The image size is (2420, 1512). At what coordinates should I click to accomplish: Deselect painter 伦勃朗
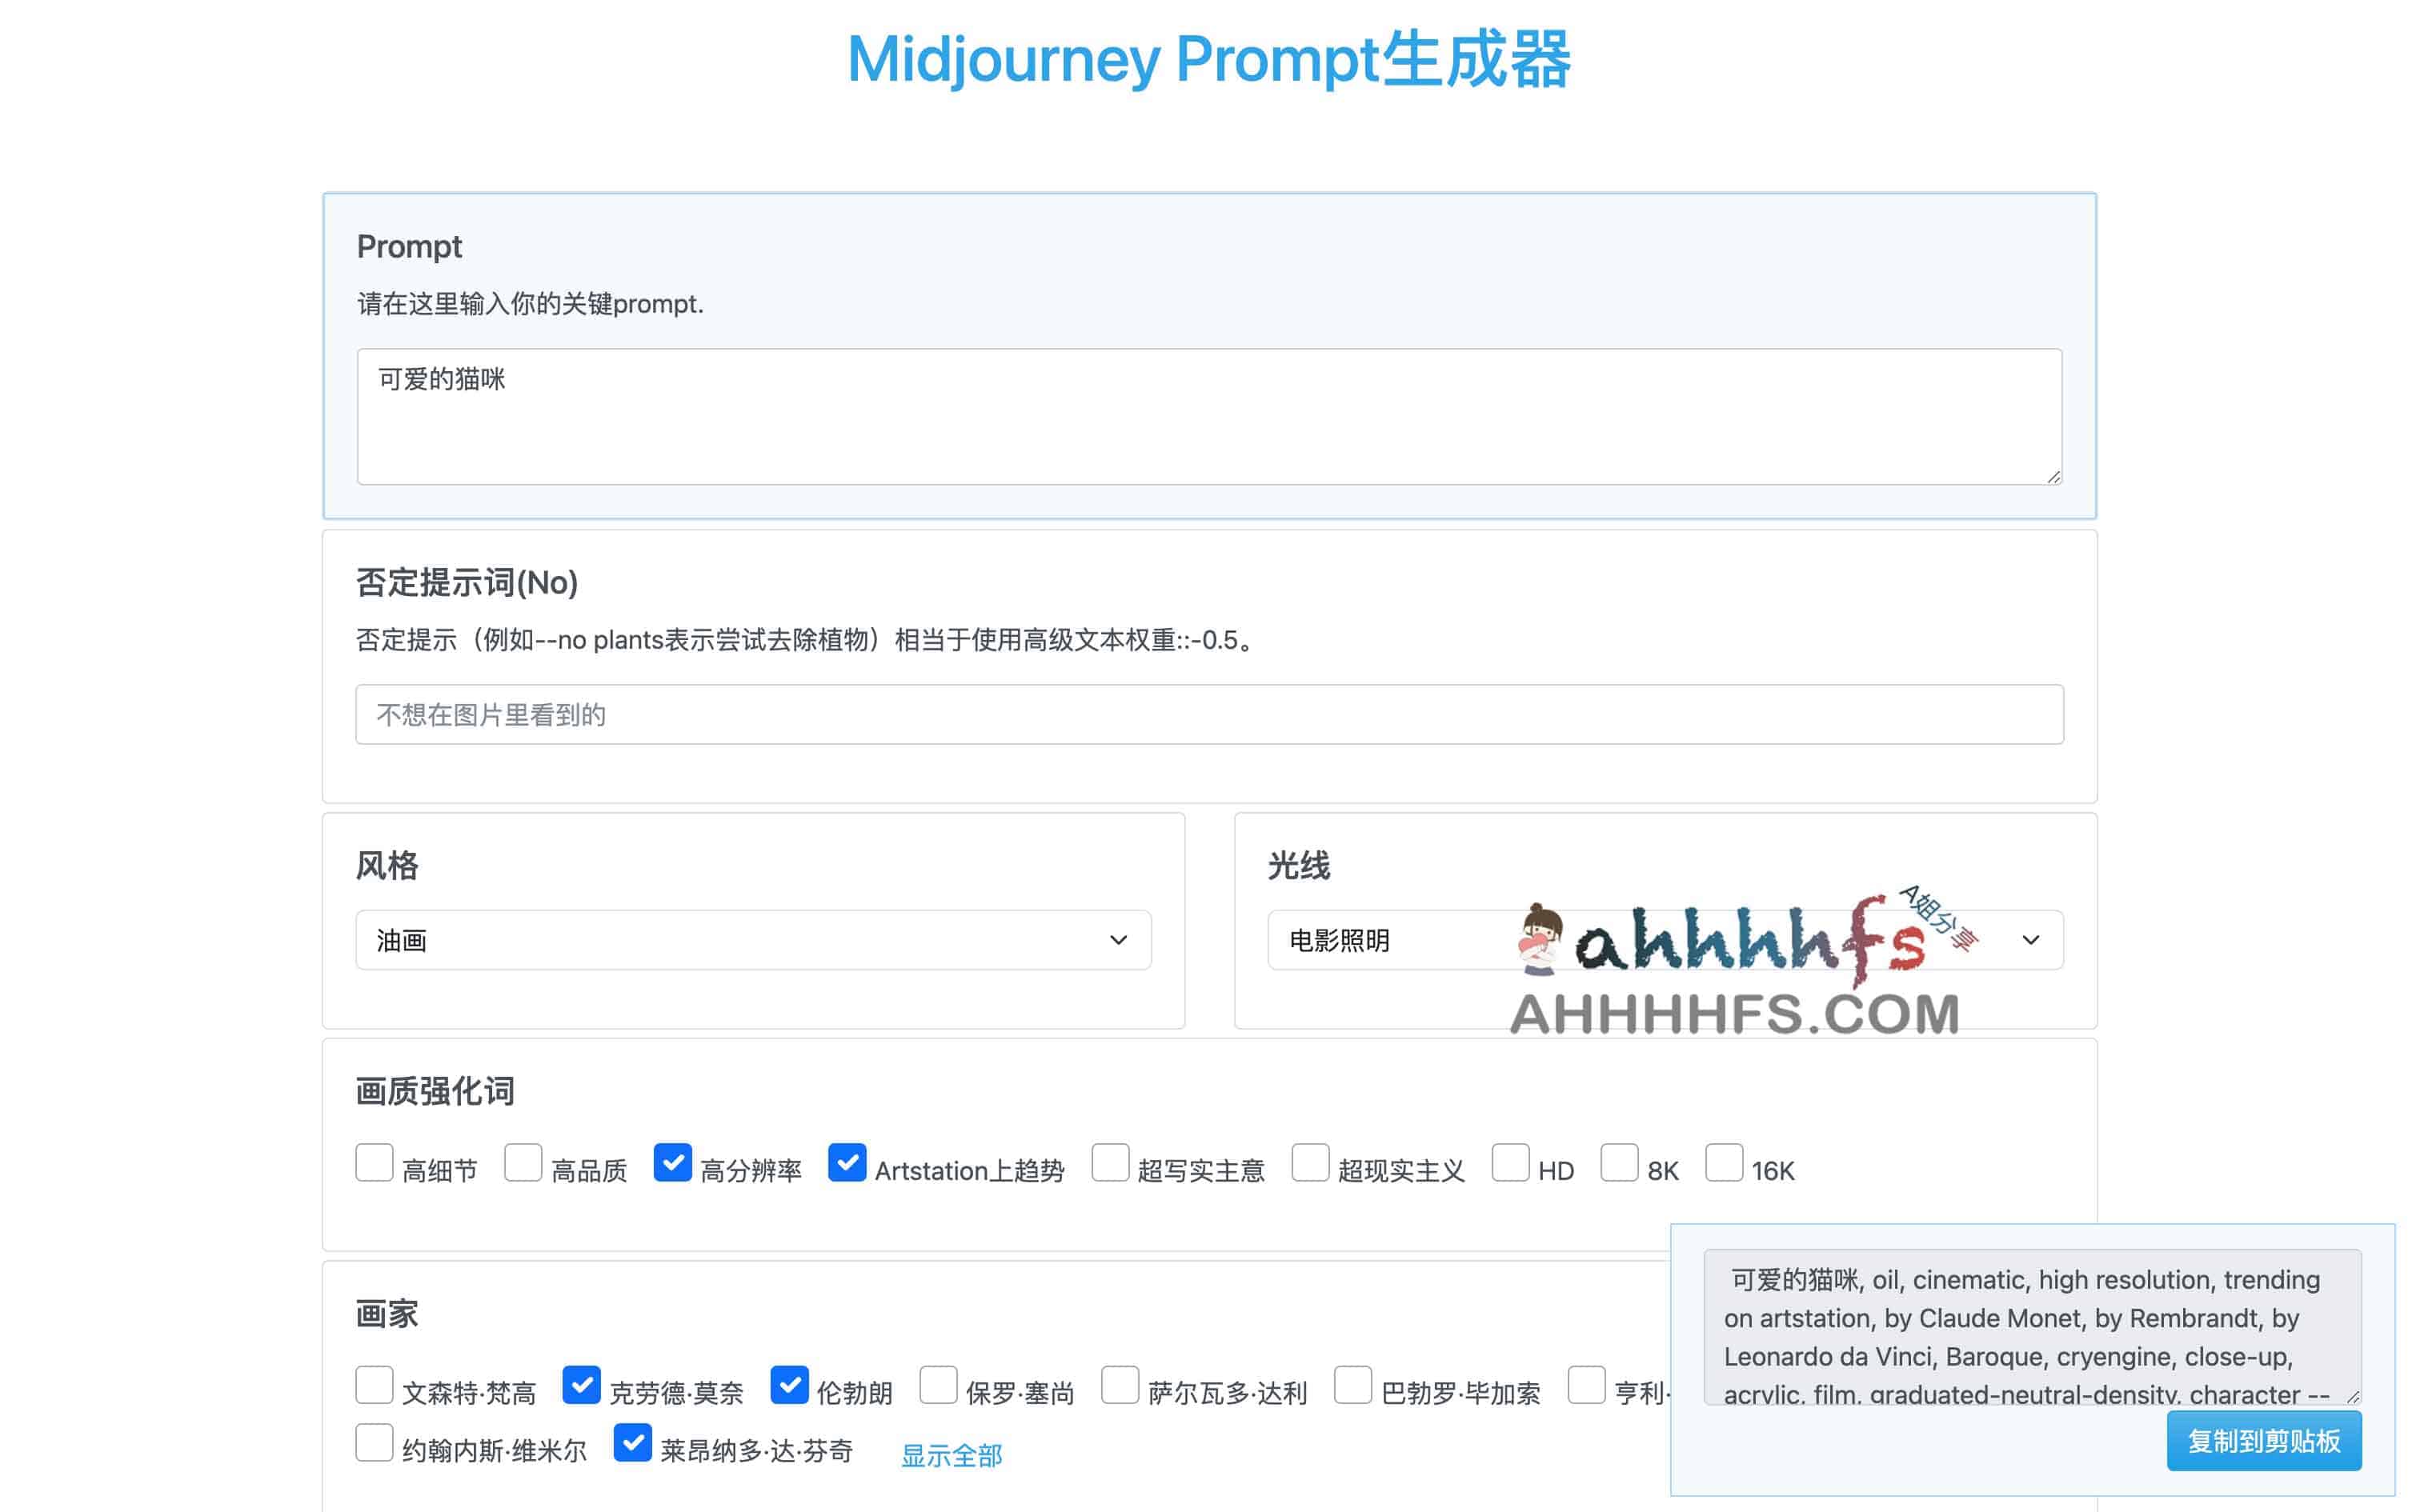pos(791,1386)
